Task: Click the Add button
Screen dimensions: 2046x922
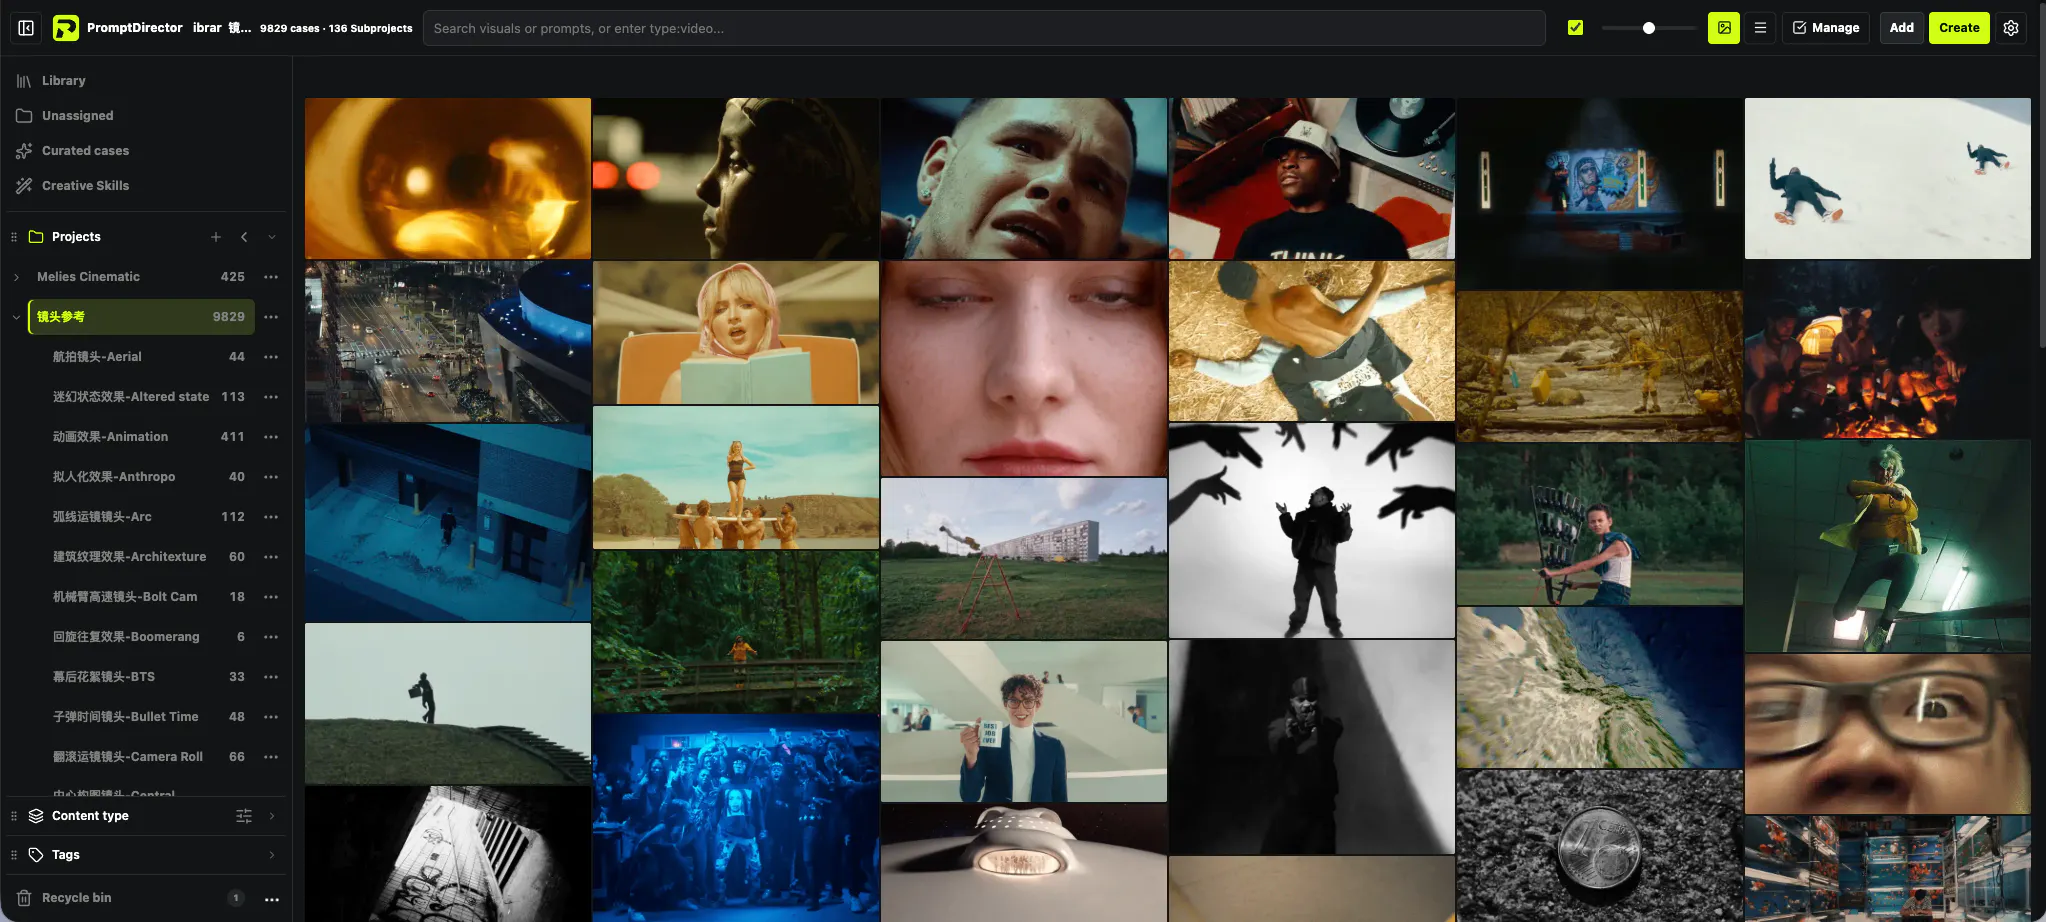Action: pyautogui.click(x=1902, y=28)
